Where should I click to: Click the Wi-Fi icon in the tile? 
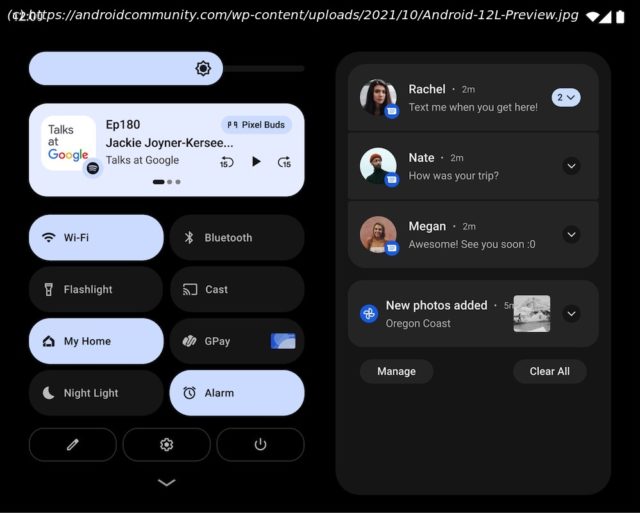tap(49, 238)
